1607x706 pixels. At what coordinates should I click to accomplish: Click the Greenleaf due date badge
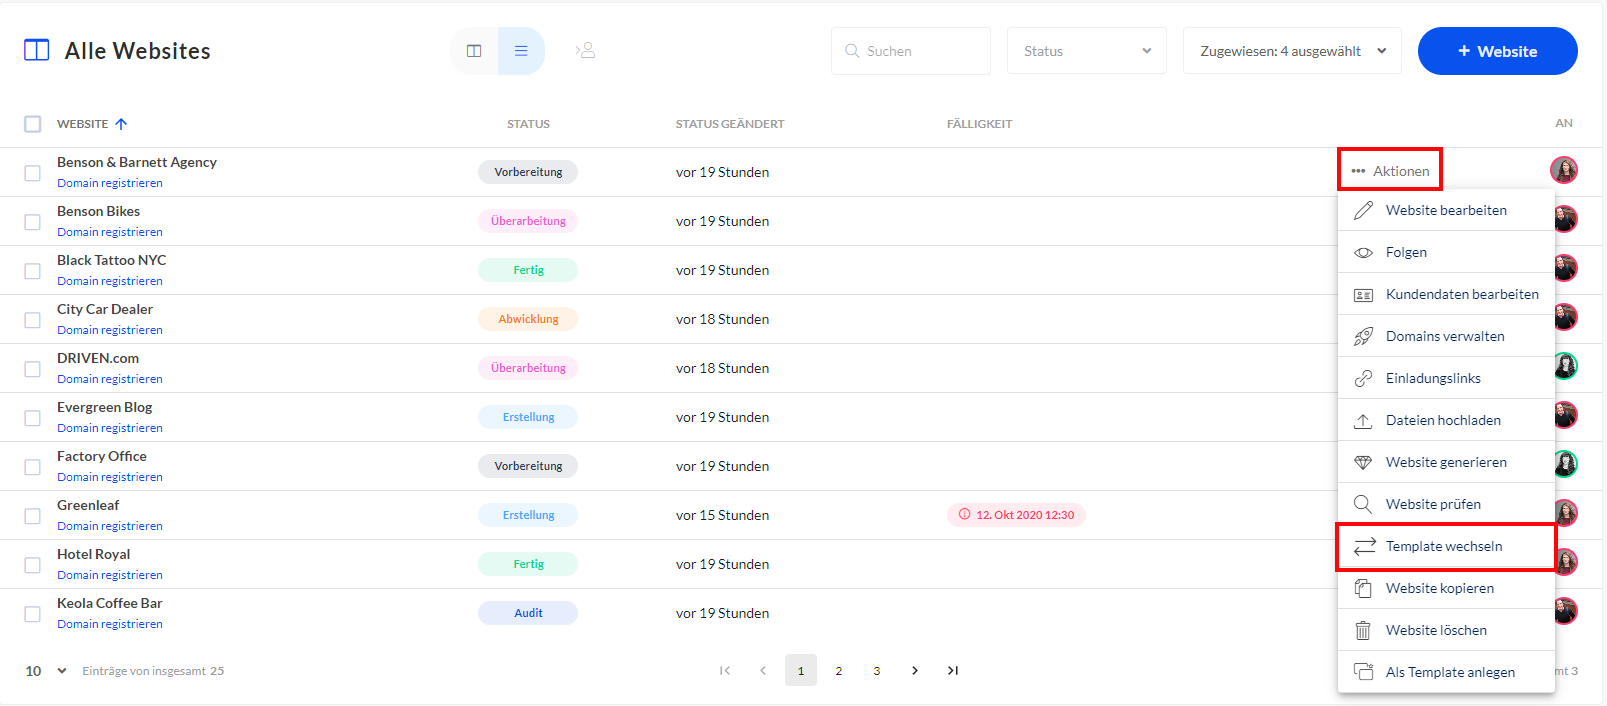[1016, 515]
